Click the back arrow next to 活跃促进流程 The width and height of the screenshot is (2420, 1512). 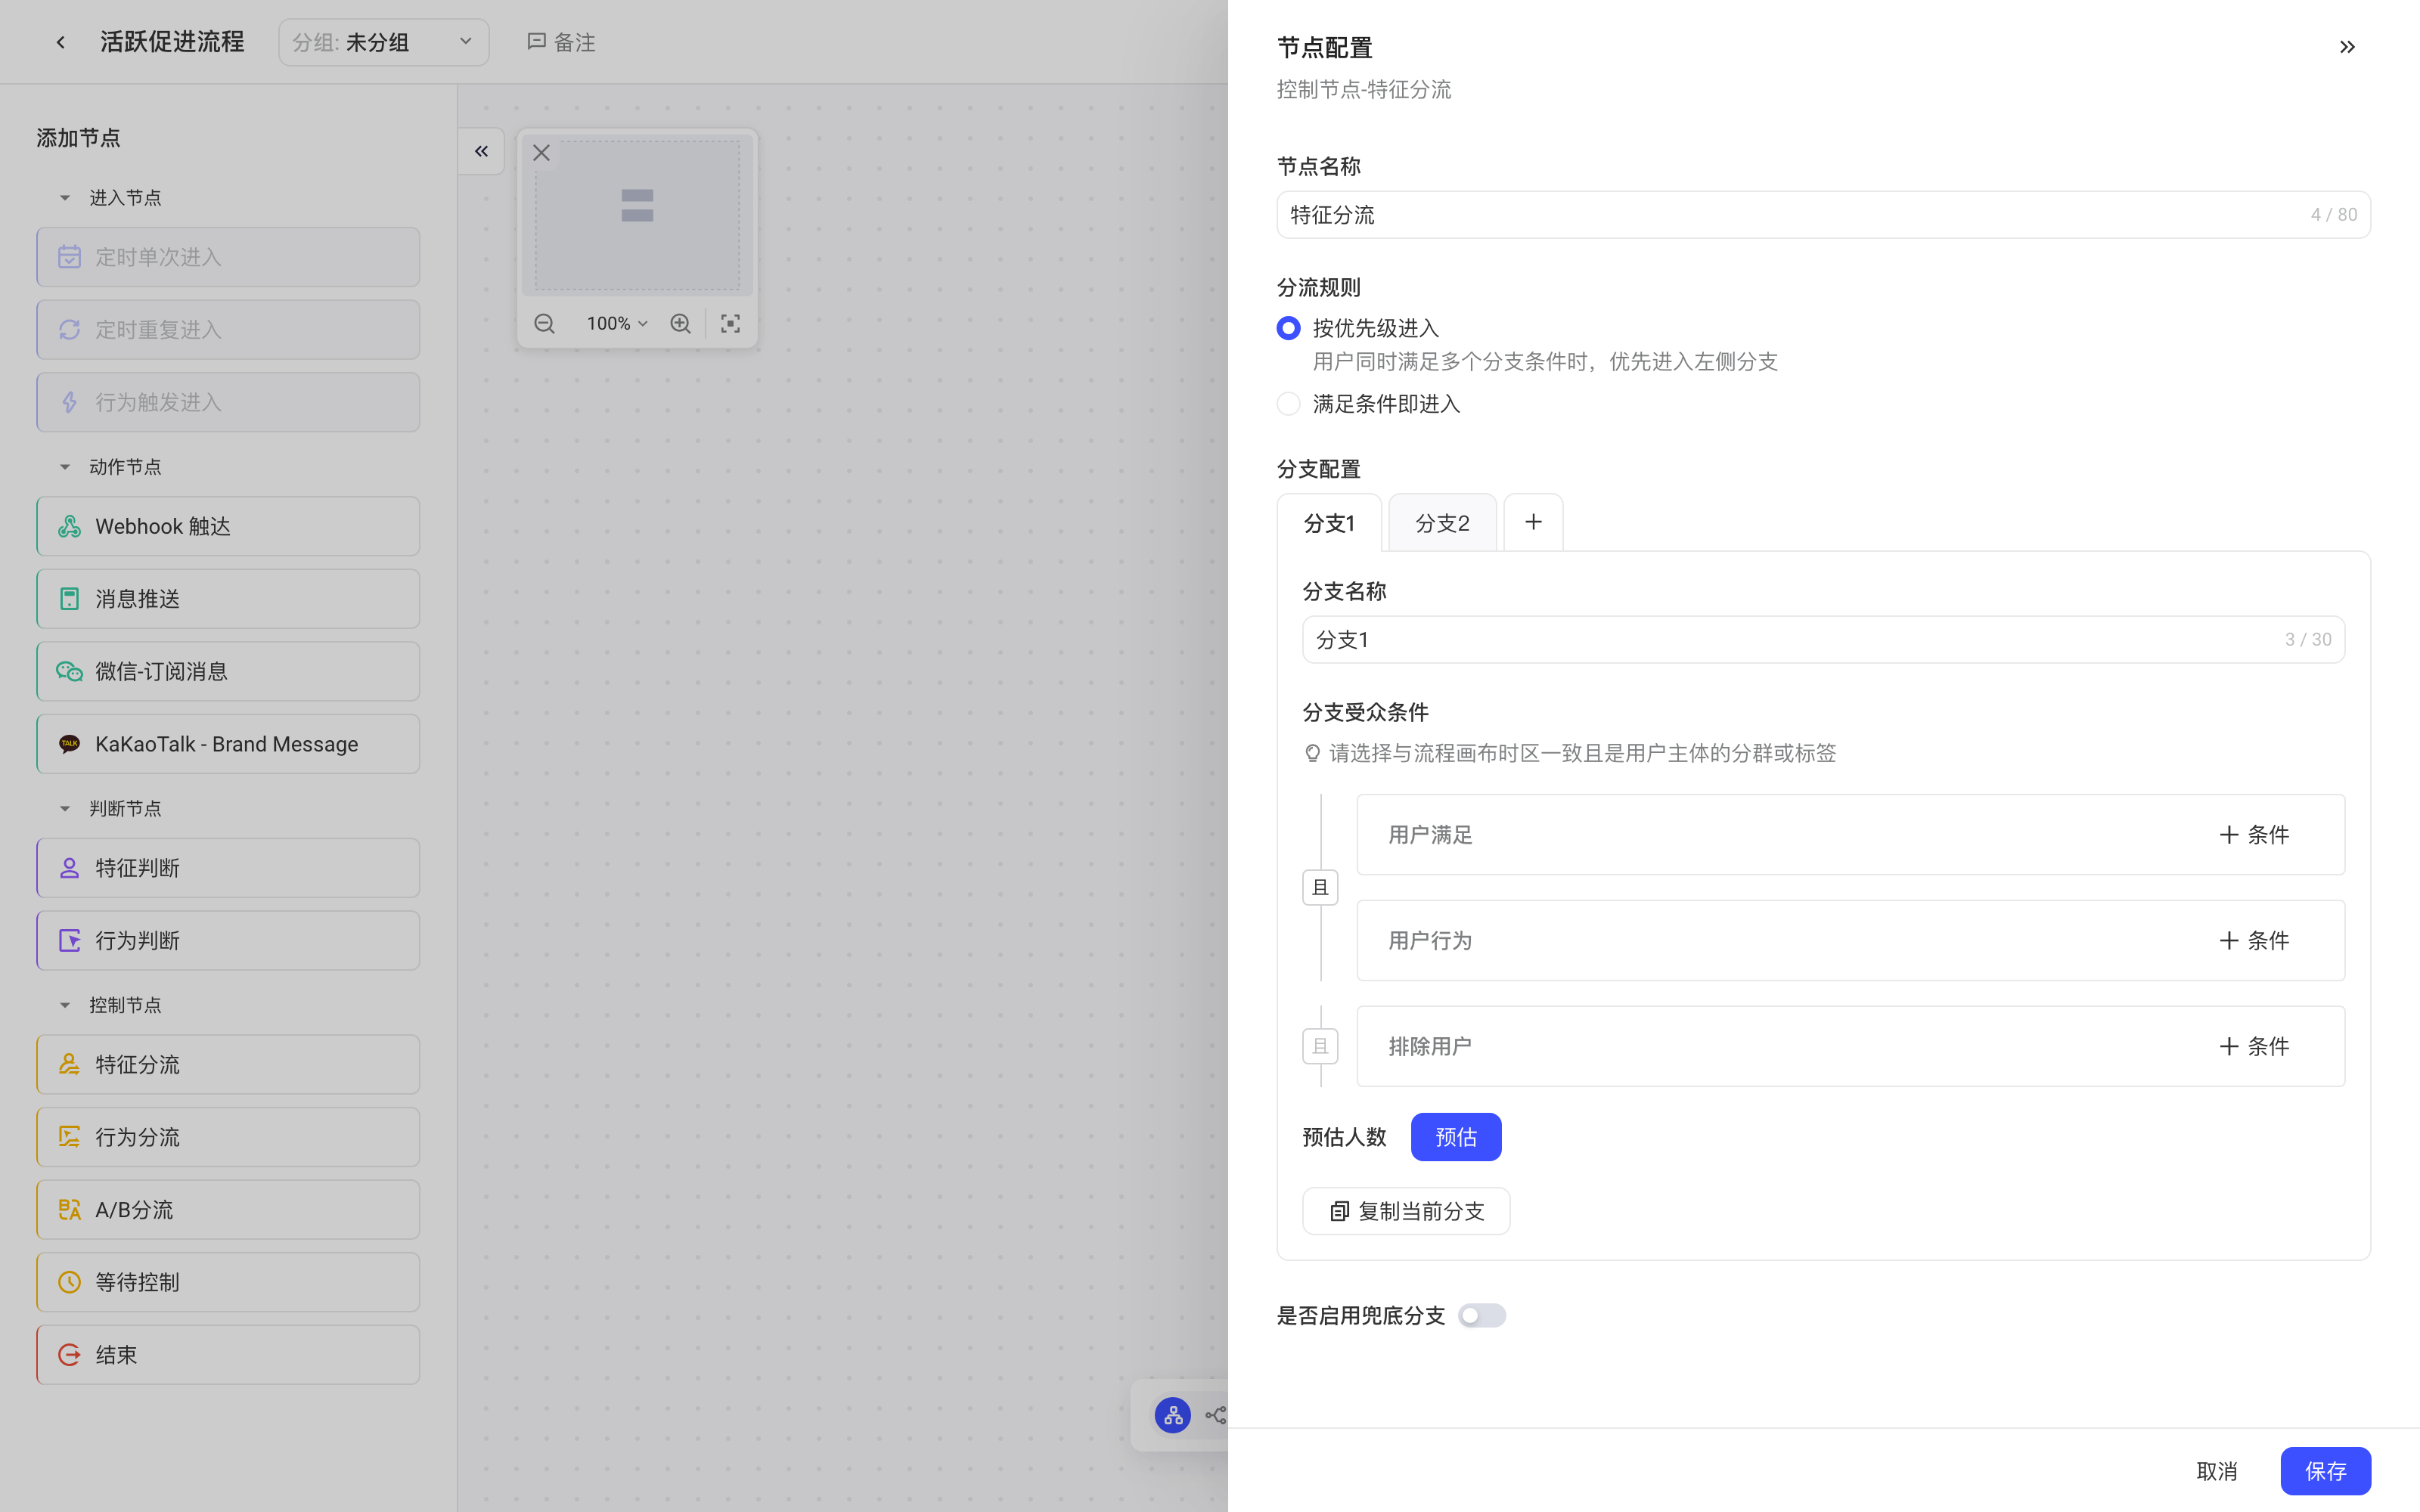[x=61, y=42]
